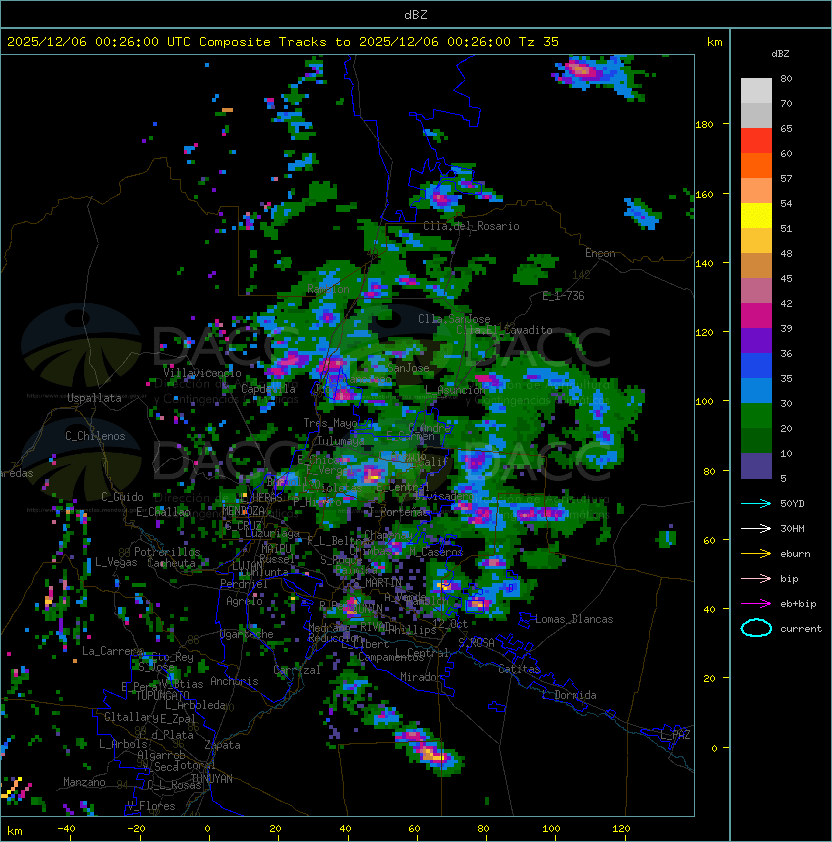Click the cyan current ellipse icon

click(x=756, y=628)
